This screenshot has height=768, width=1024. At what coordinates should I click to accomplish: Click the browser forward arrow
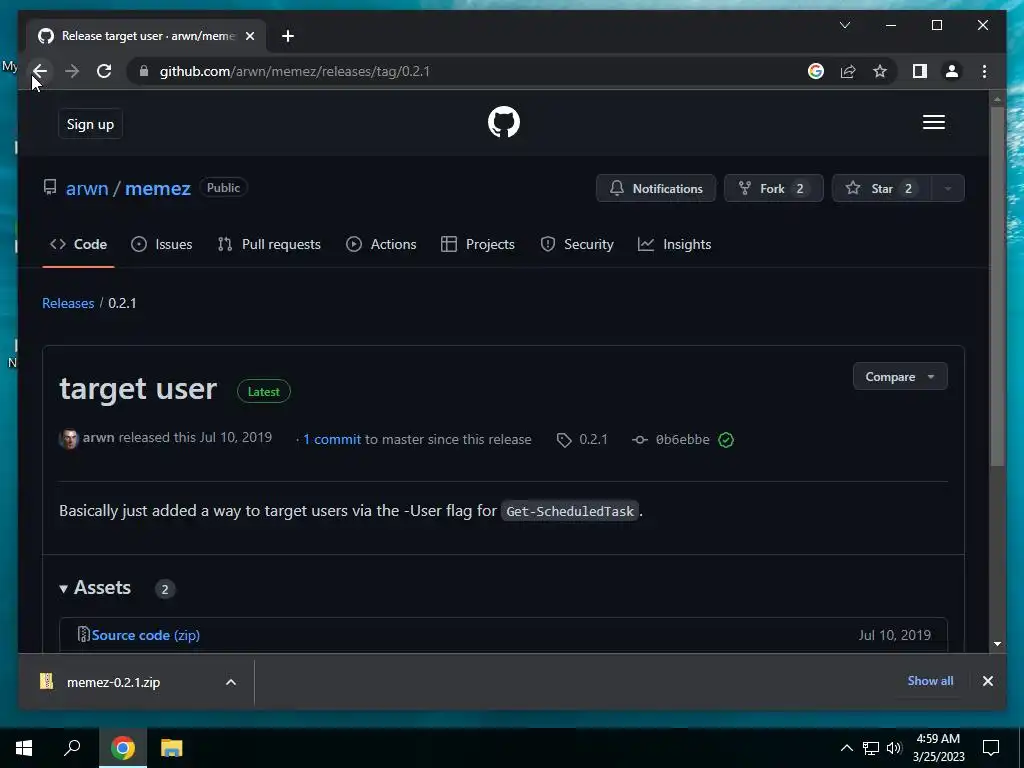(72, 71)
